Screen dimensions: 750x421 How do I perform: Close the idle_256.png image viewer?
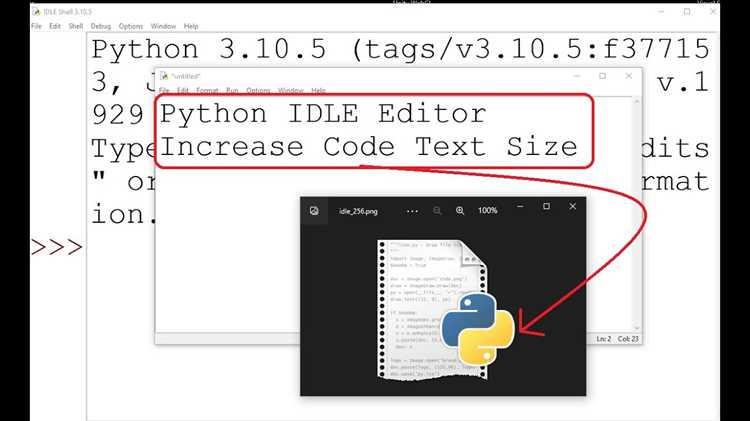(573, 207)
